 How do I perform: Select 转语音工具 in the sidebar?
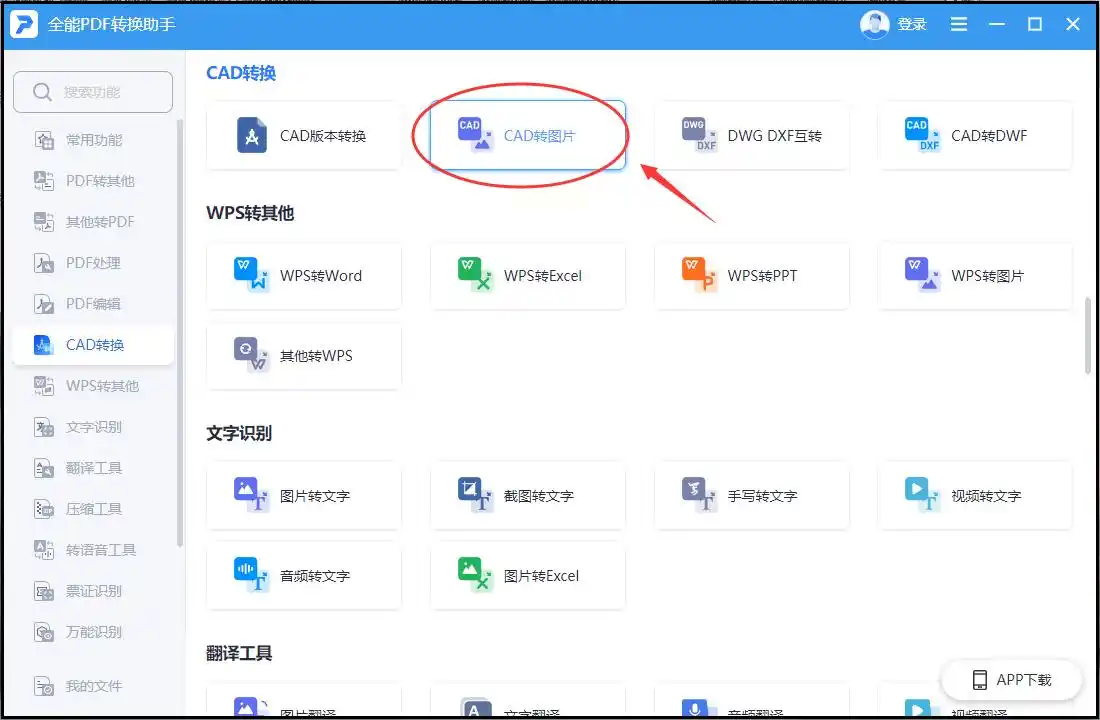(93, 549)
